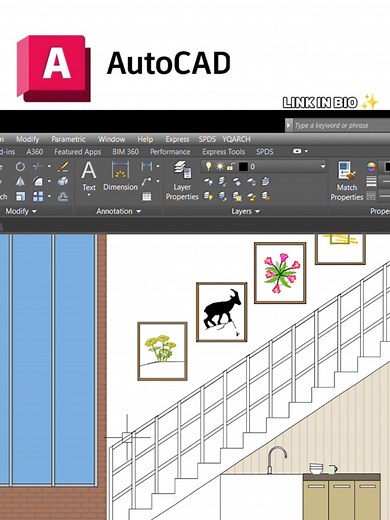The height and width of the screenshot is (520, 390).
Task: Open the Leader tool dropdown arrow
Action: pos(158,181)
